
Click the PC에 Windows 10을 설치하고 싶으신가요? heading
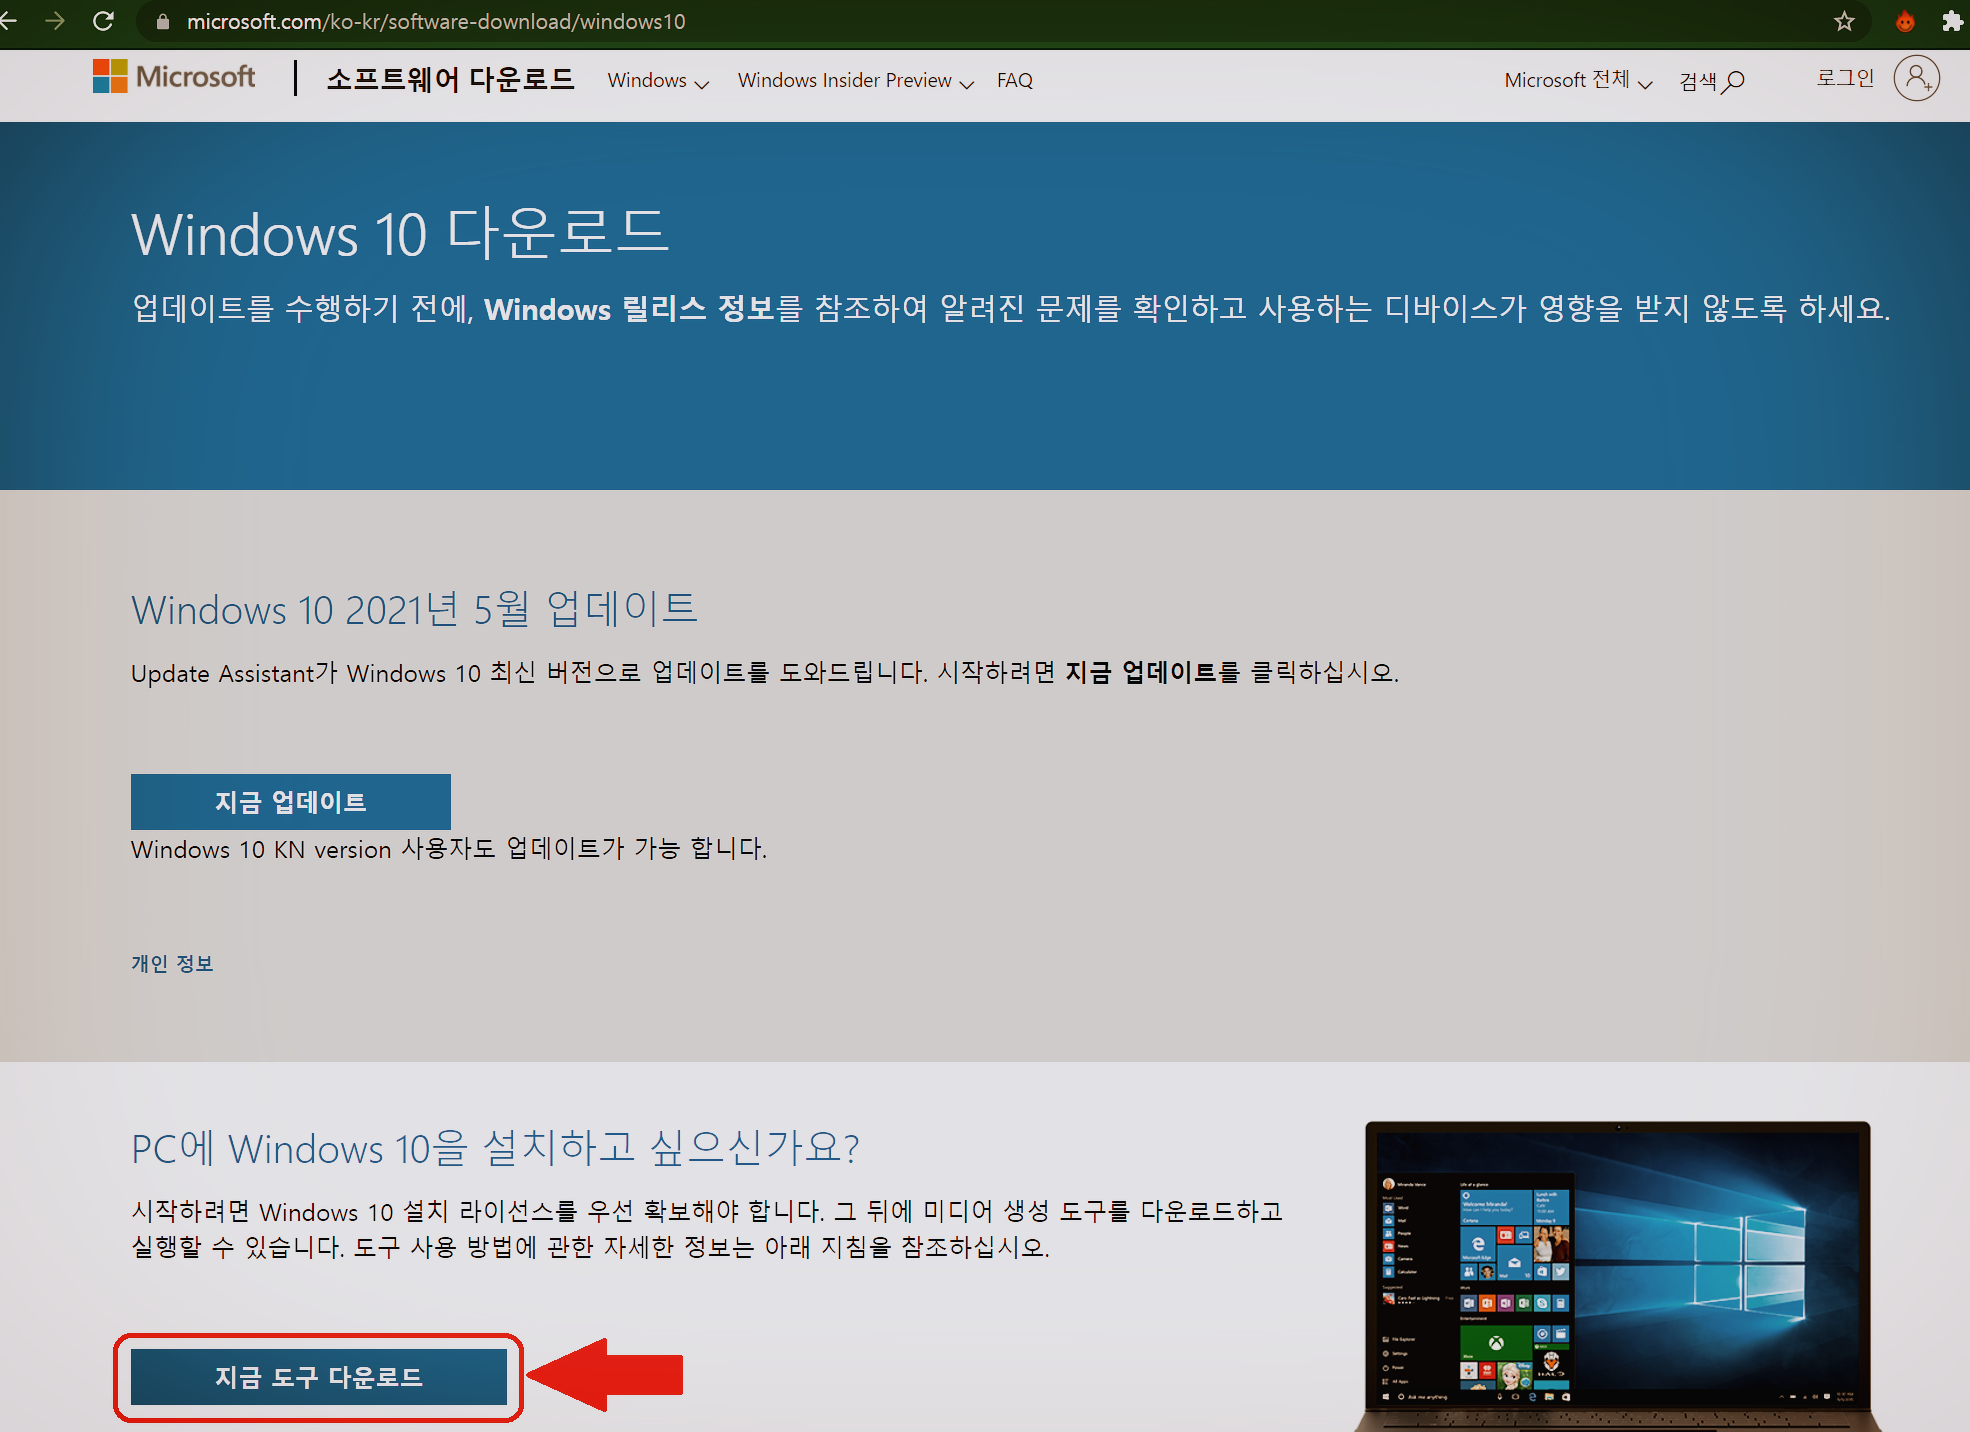[495, 1147]
